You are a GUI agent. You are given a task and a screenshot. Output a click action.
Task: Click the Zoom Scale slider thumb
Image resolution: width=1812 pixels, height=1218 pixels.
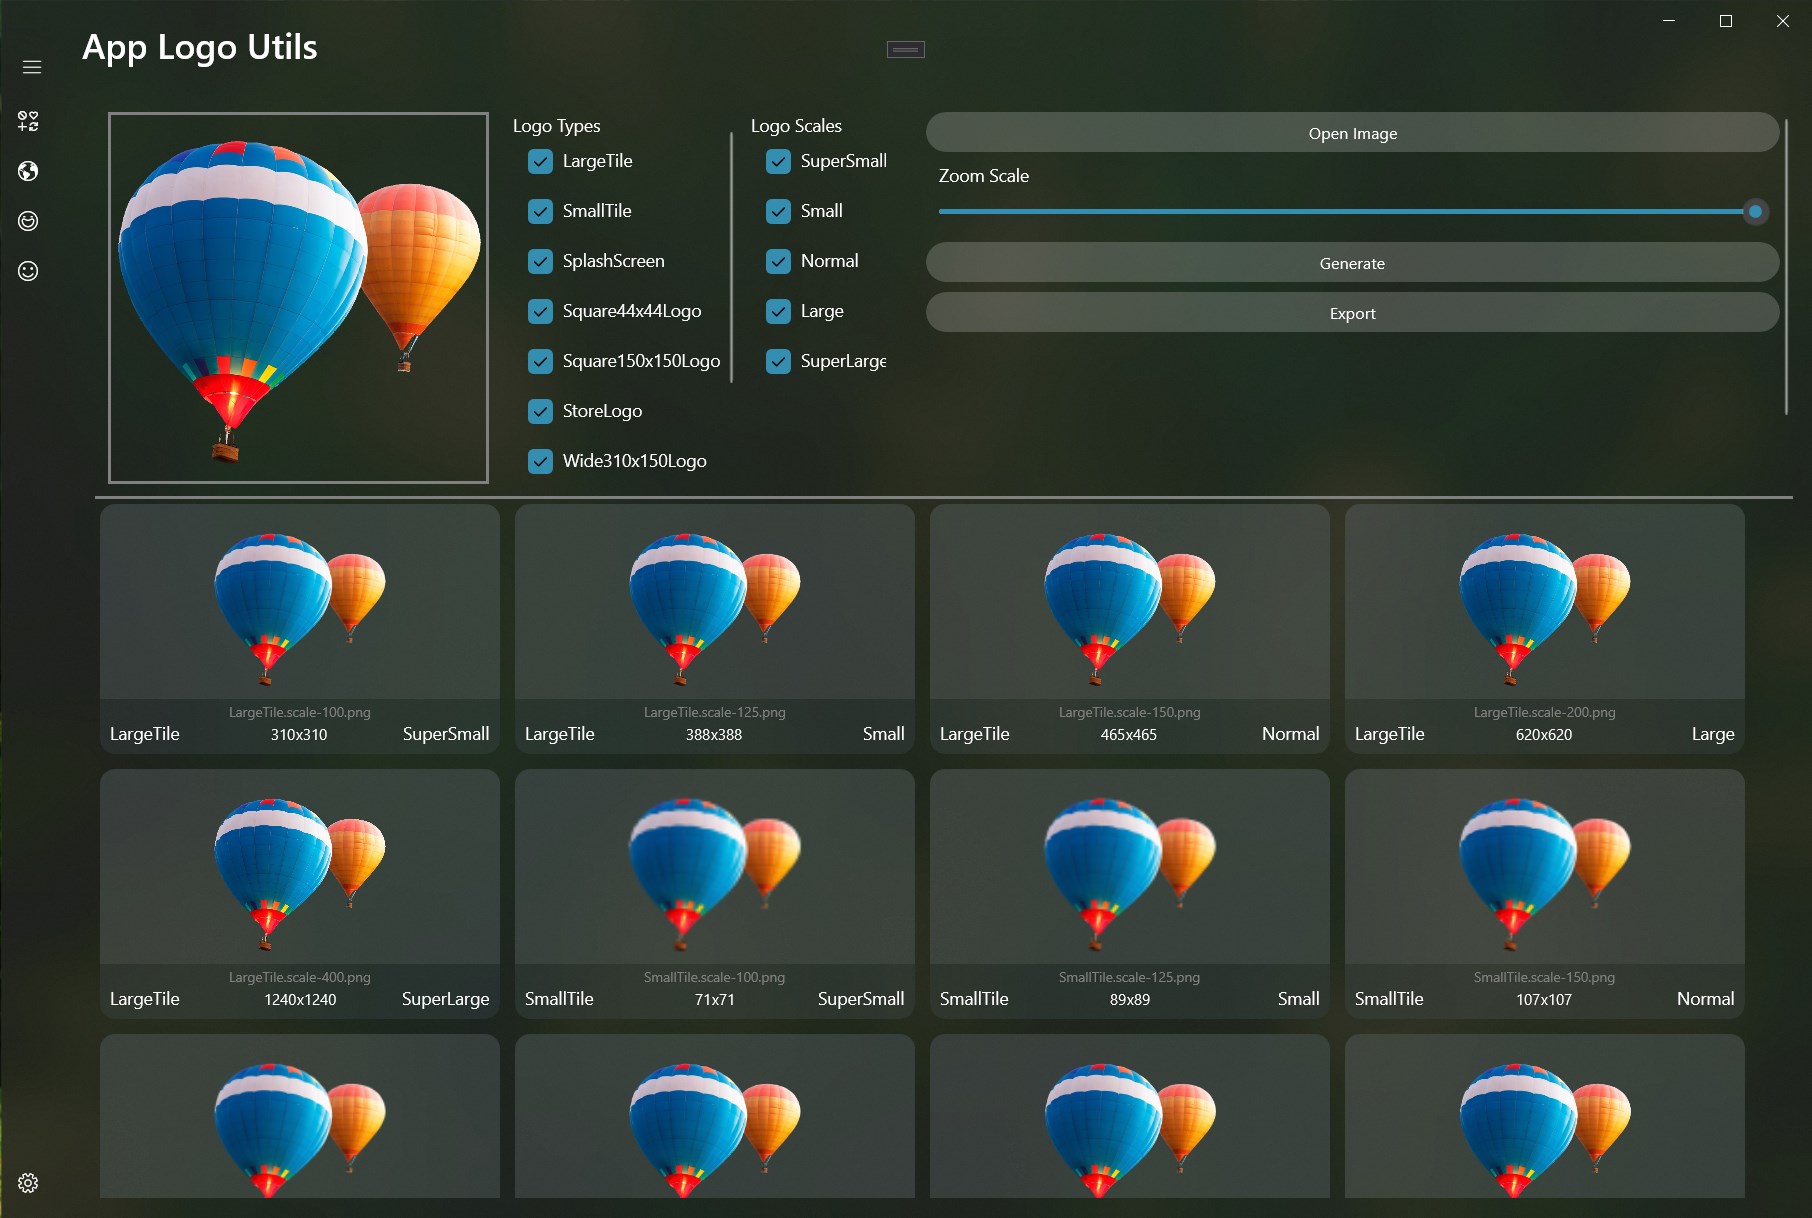[x=1755, y=212]
